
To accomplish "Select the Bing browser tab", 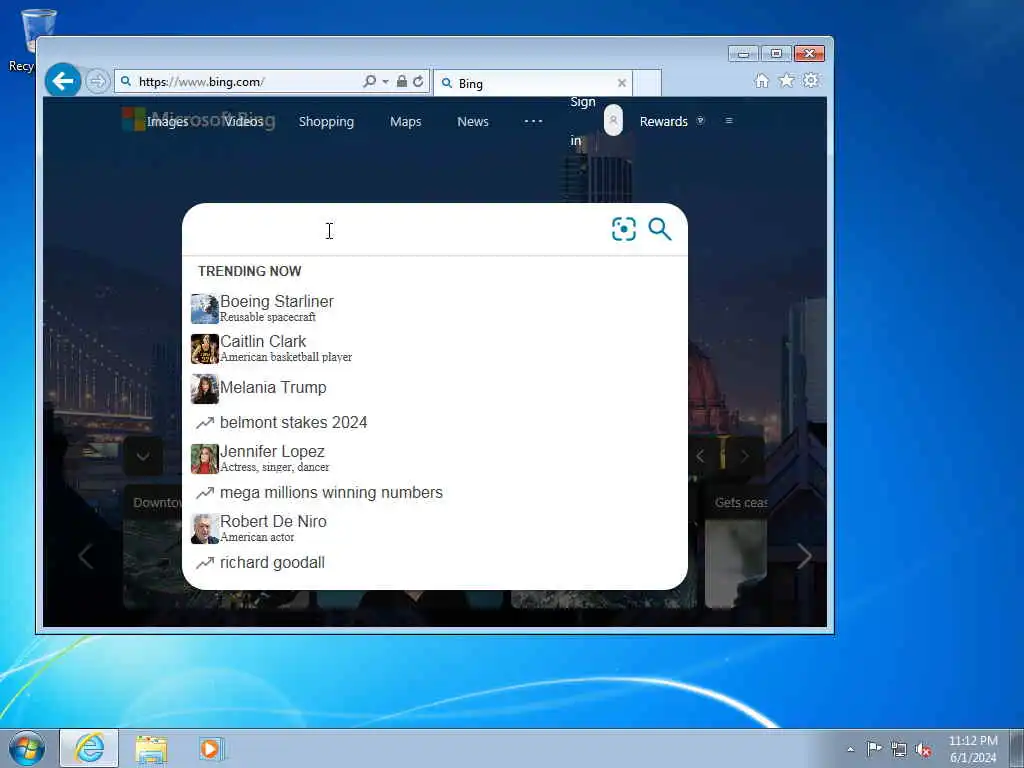I will (x=533, y=83).
